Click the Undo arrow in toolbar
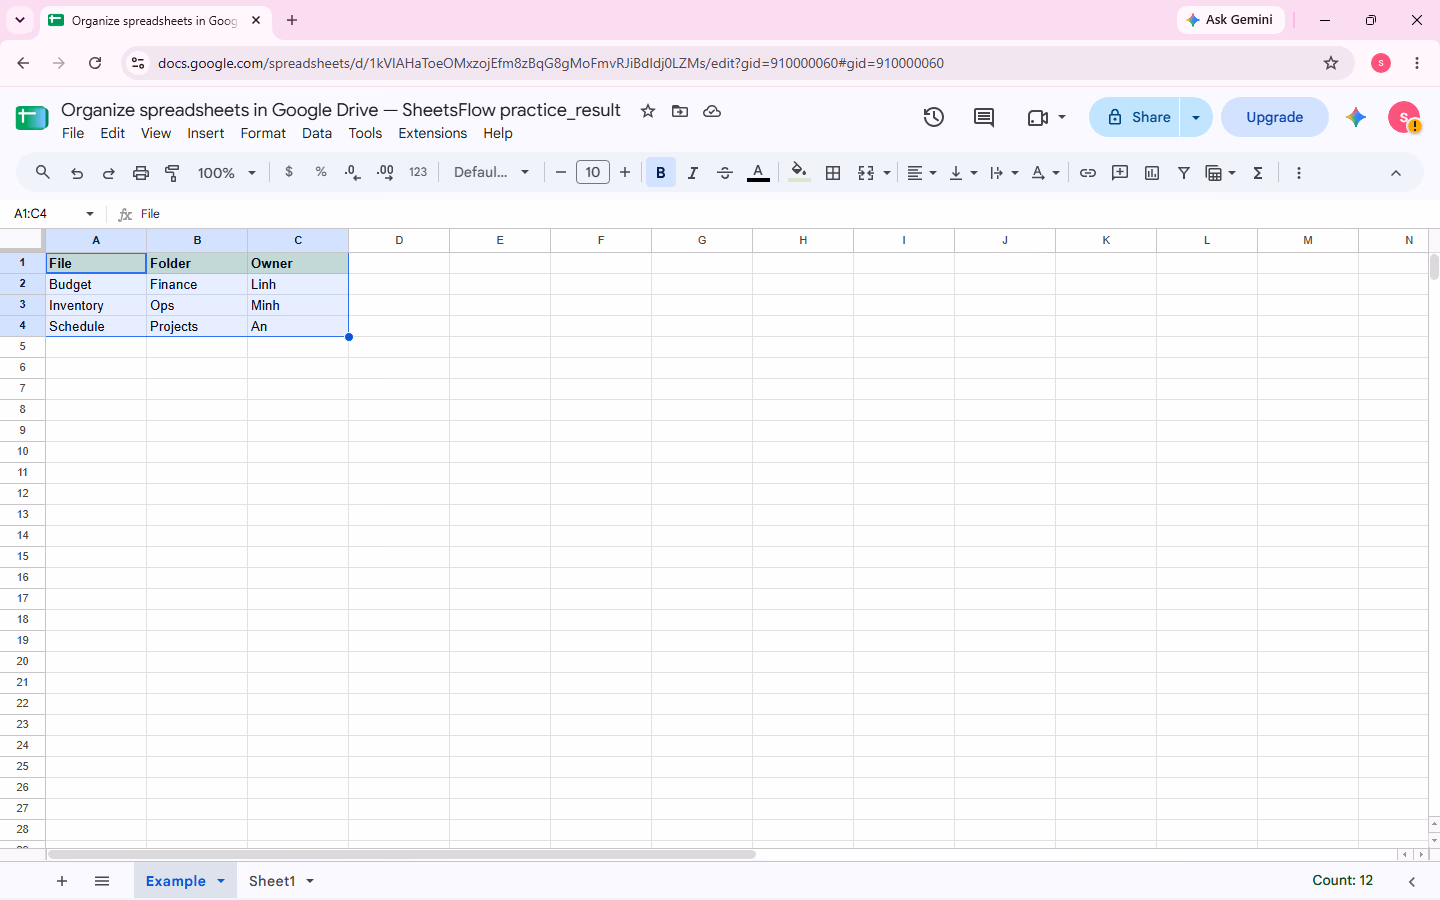1440x900 pixels. [x=77, y=173]
